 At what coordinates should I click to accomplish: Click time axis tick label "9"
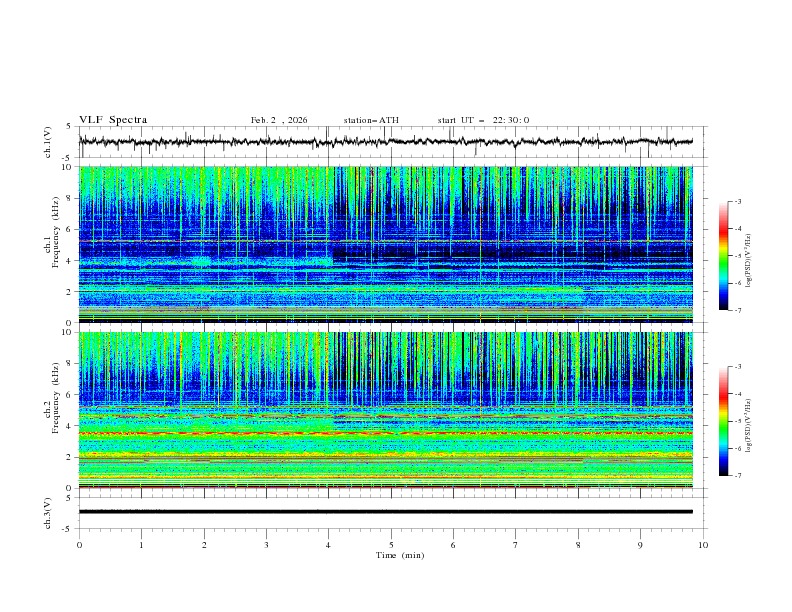[640, 545]
